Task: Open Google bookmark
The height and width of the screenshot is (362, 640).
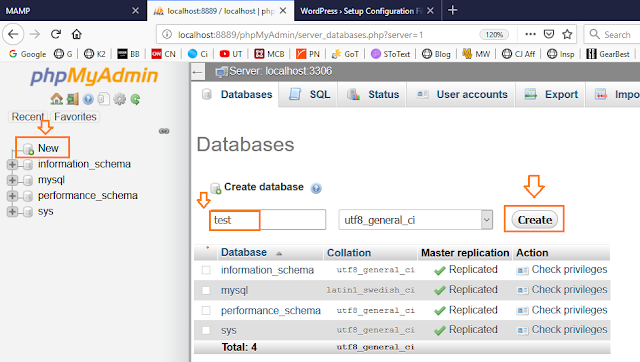Action: 27,54
